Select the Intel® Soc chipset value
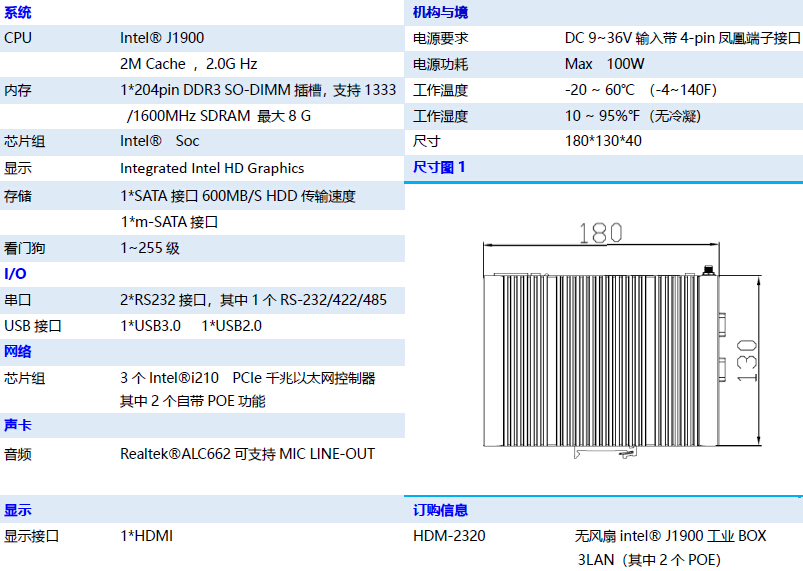803x571 pixels. tap(159, 141)
